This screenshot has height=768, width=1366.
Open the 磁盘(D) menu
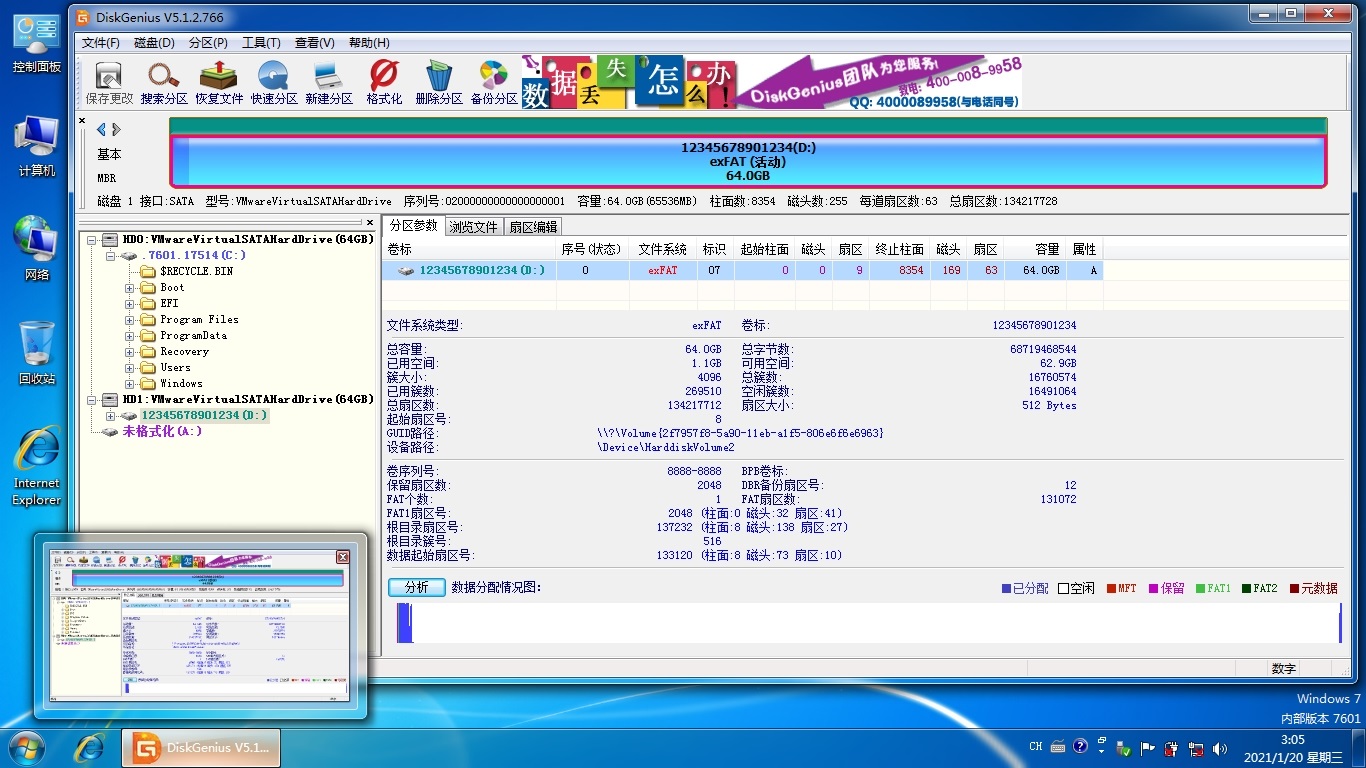coord(154,43)
